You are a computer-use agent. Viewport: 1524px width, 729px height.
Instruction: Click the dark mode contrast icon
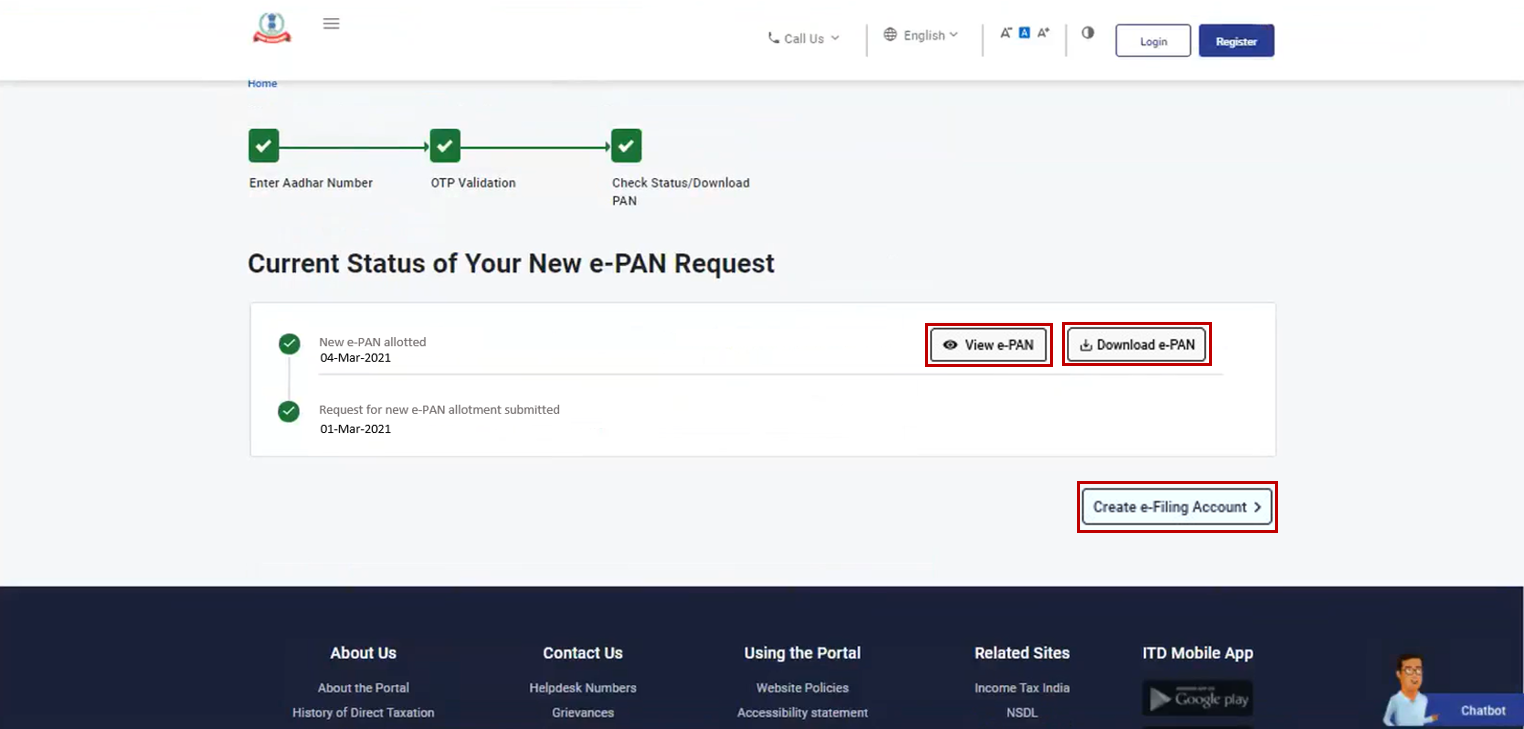point(1087,33)
